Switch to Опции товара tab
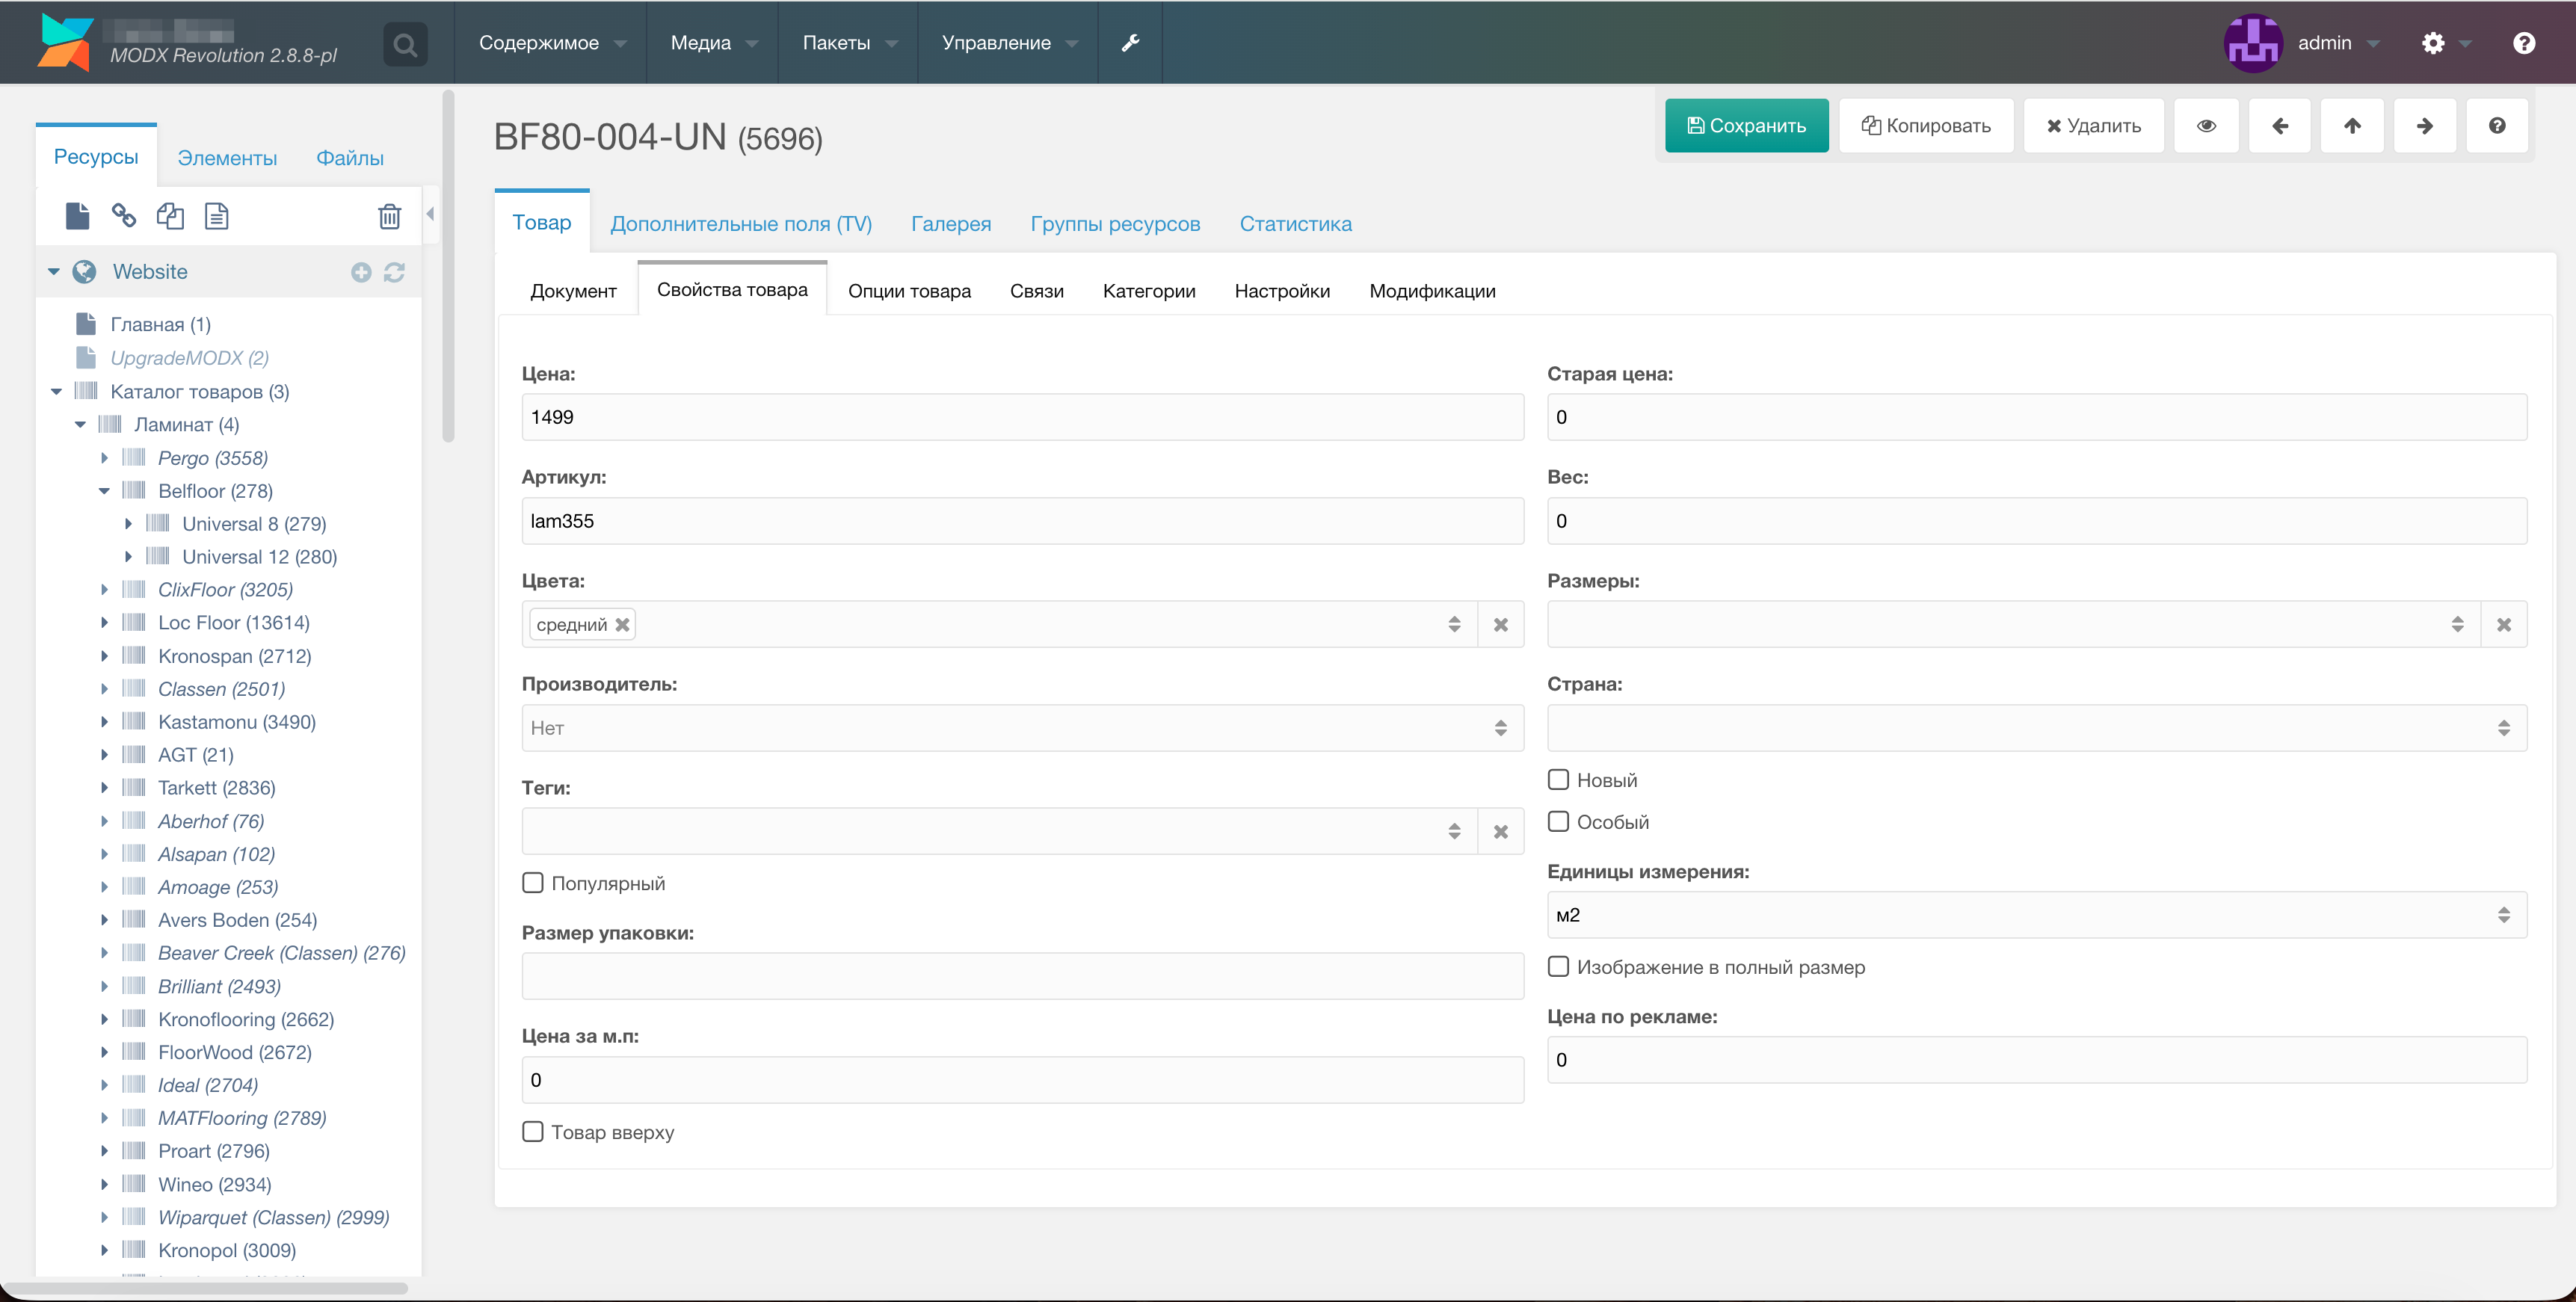 point(909,291)
